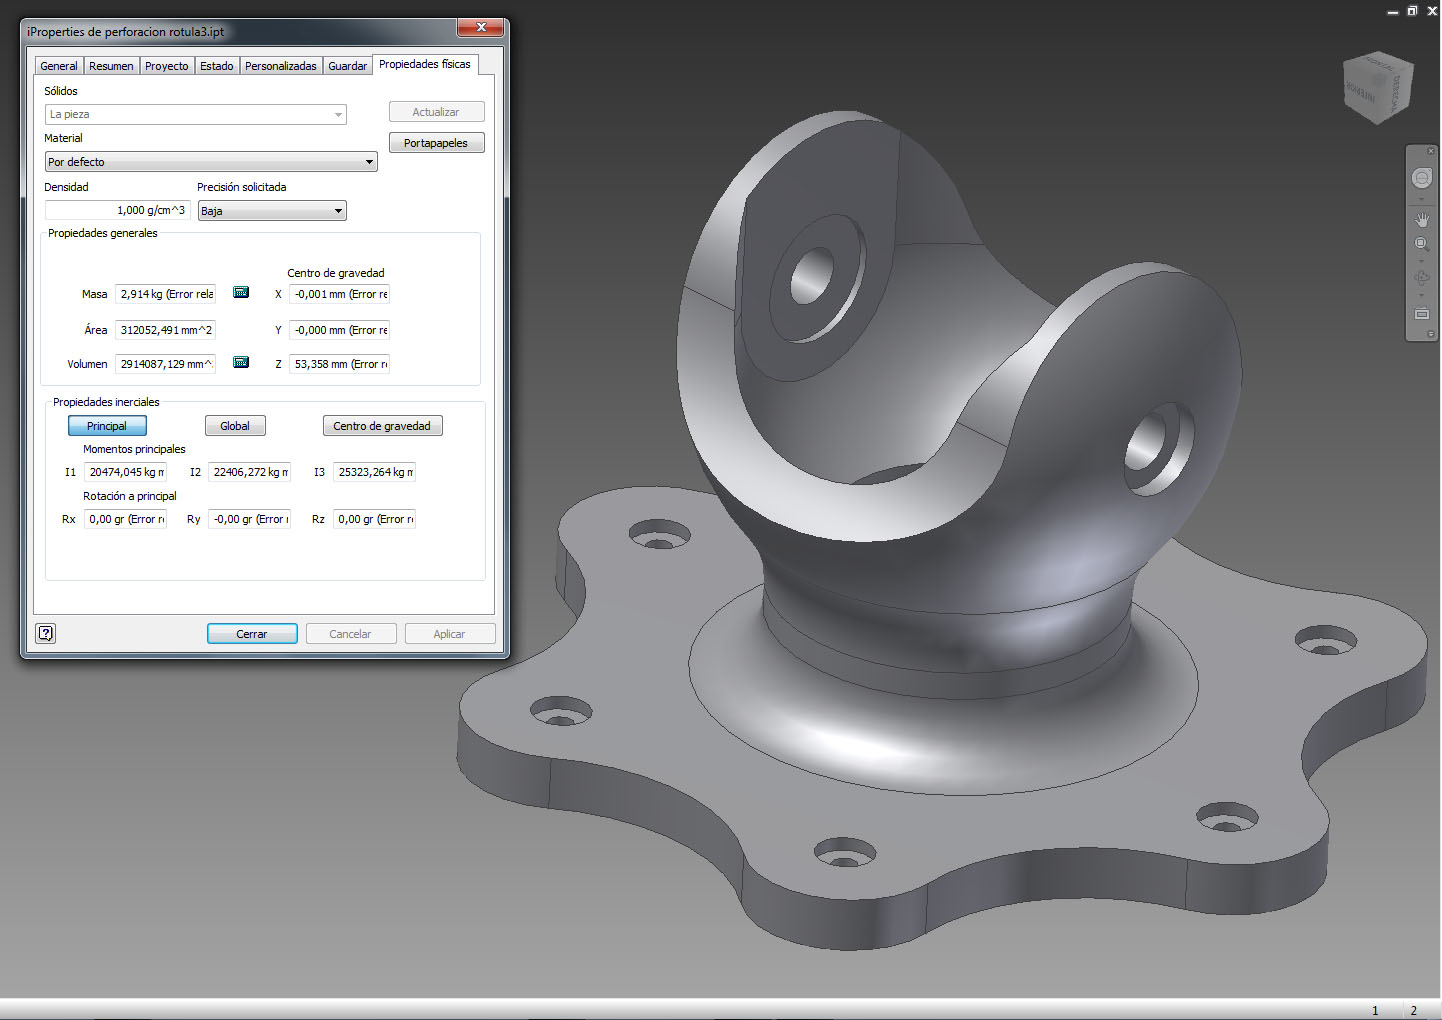
Task: Click the Z center of gravity field
Action: 340,364
